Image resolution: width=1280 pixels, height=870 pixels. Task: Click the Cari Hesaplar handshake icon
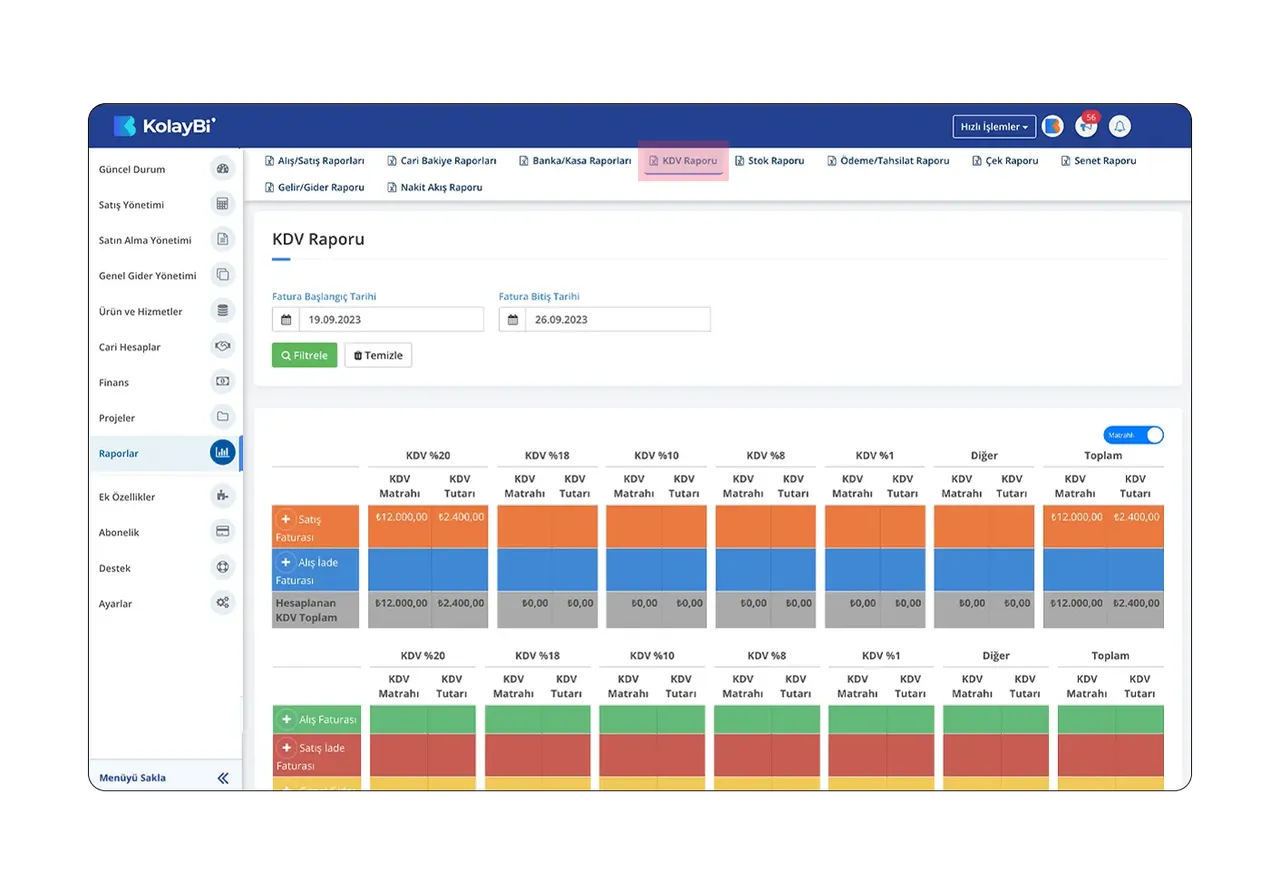[x=222, y=346]
